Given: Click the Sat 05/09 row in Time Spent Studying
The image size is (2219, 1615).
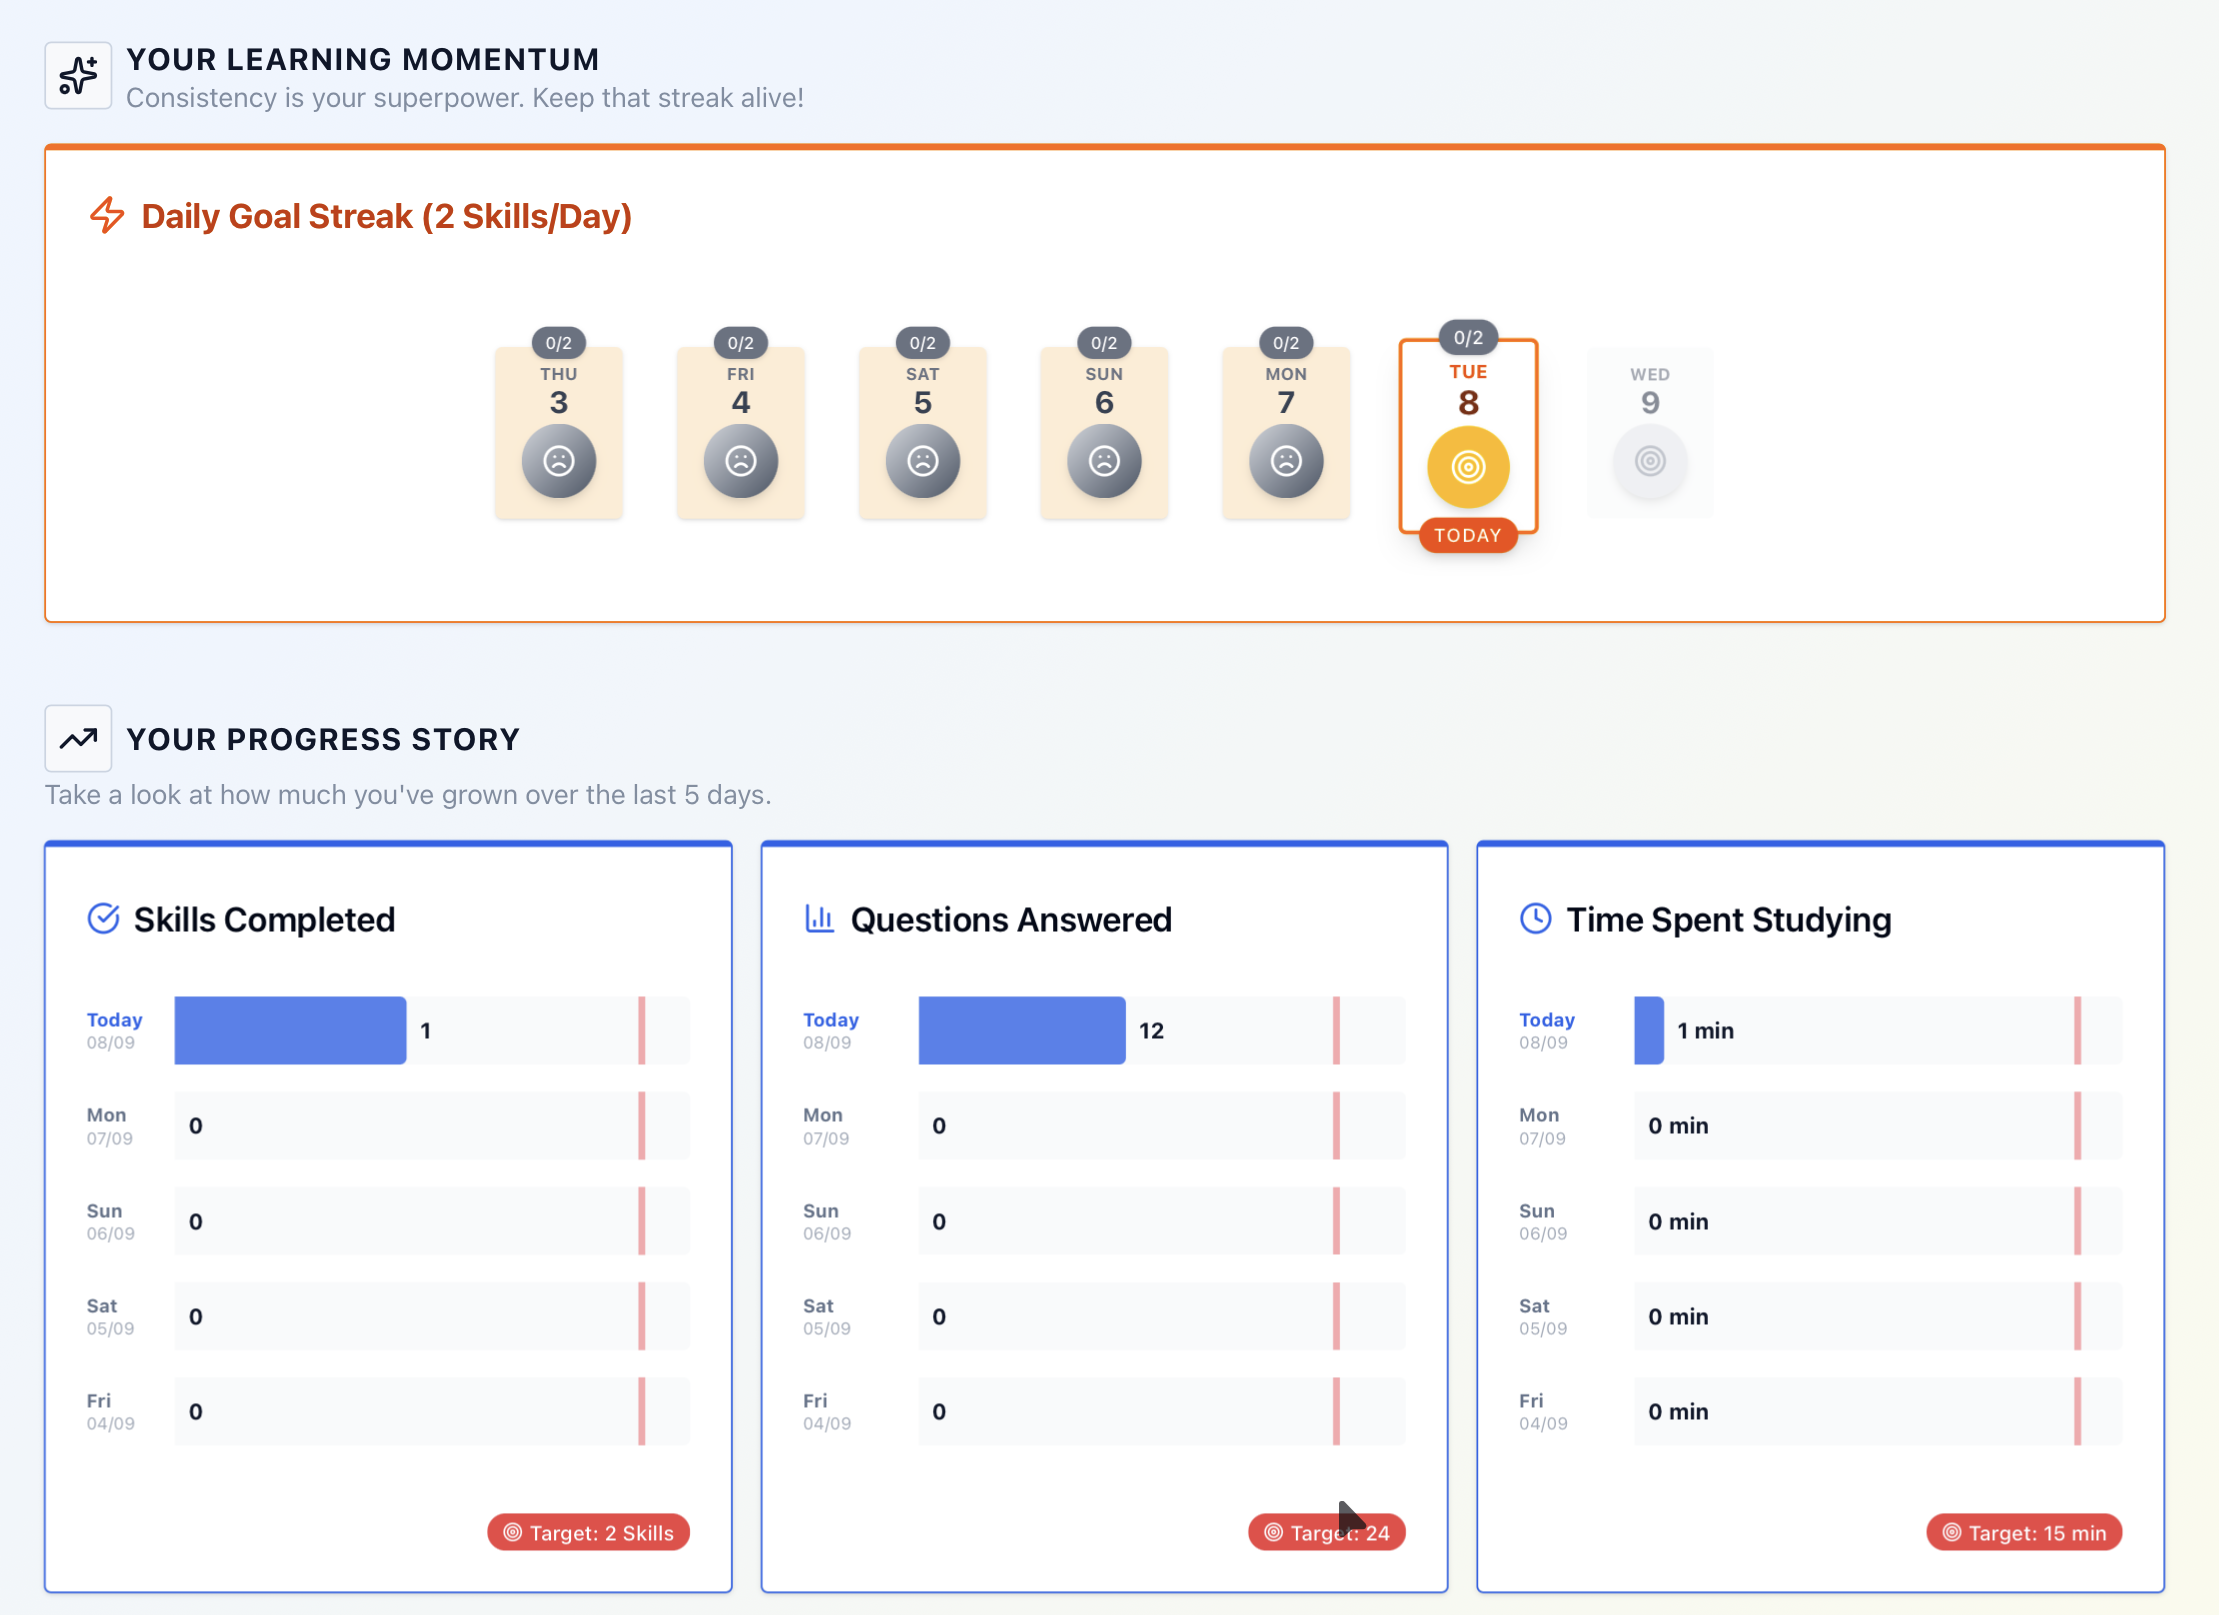Looking at the screenshot, I should [x=1820, y=1316].
